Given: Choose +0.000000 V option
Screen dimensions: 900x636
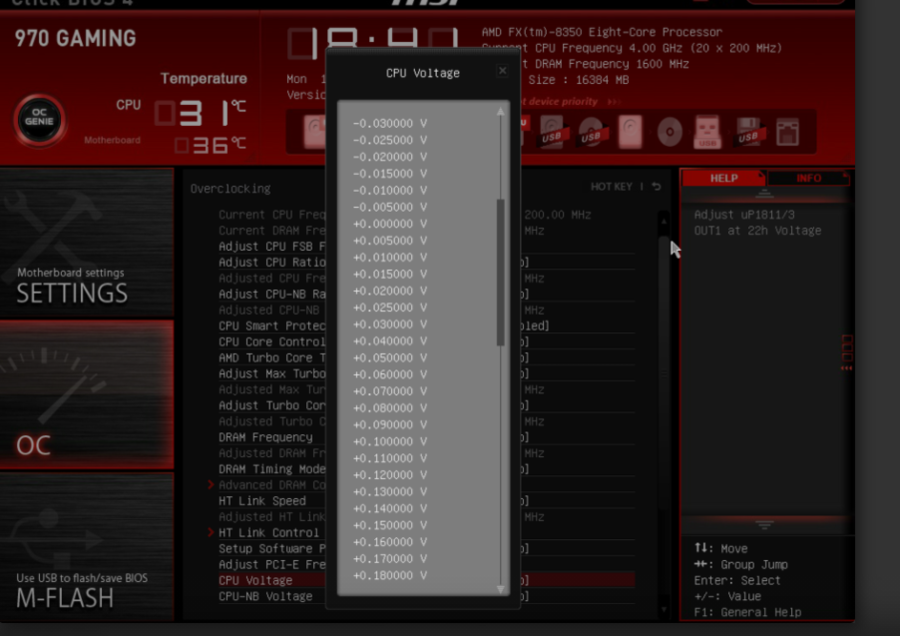Looking at the screenshot, I should pos(390,224).
